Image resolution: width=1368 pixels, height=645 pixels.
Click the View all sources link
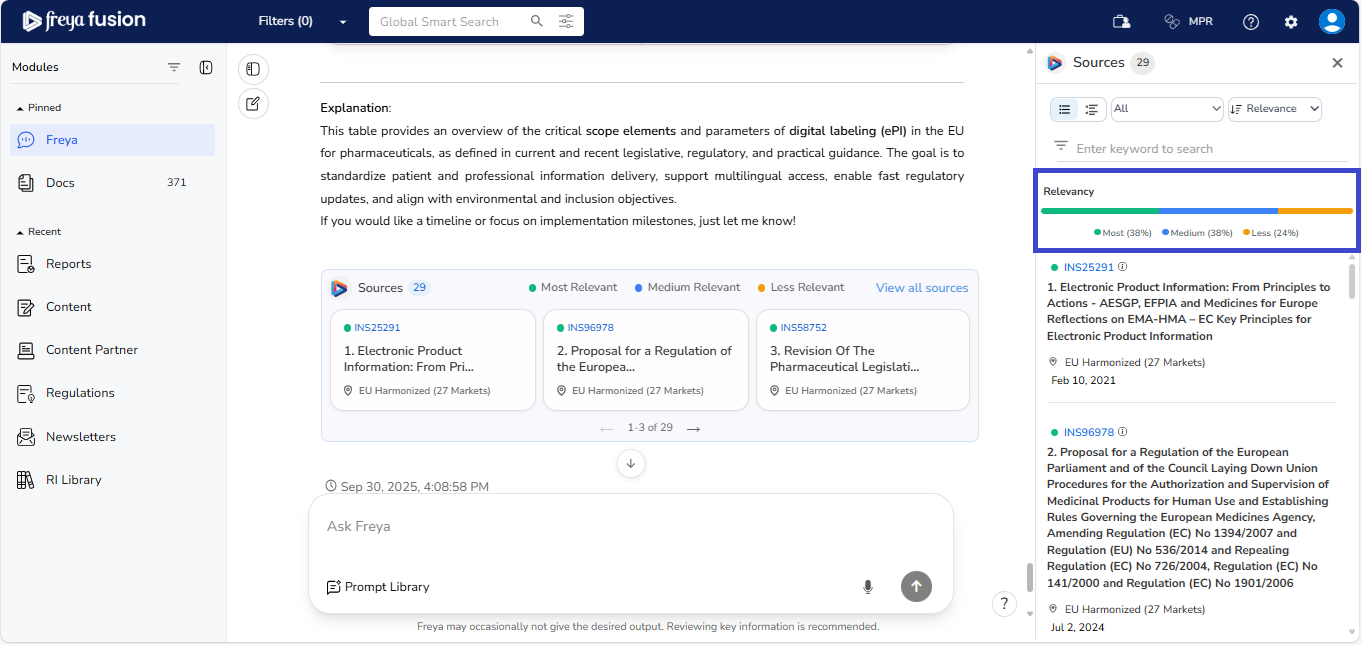(921, 288)
